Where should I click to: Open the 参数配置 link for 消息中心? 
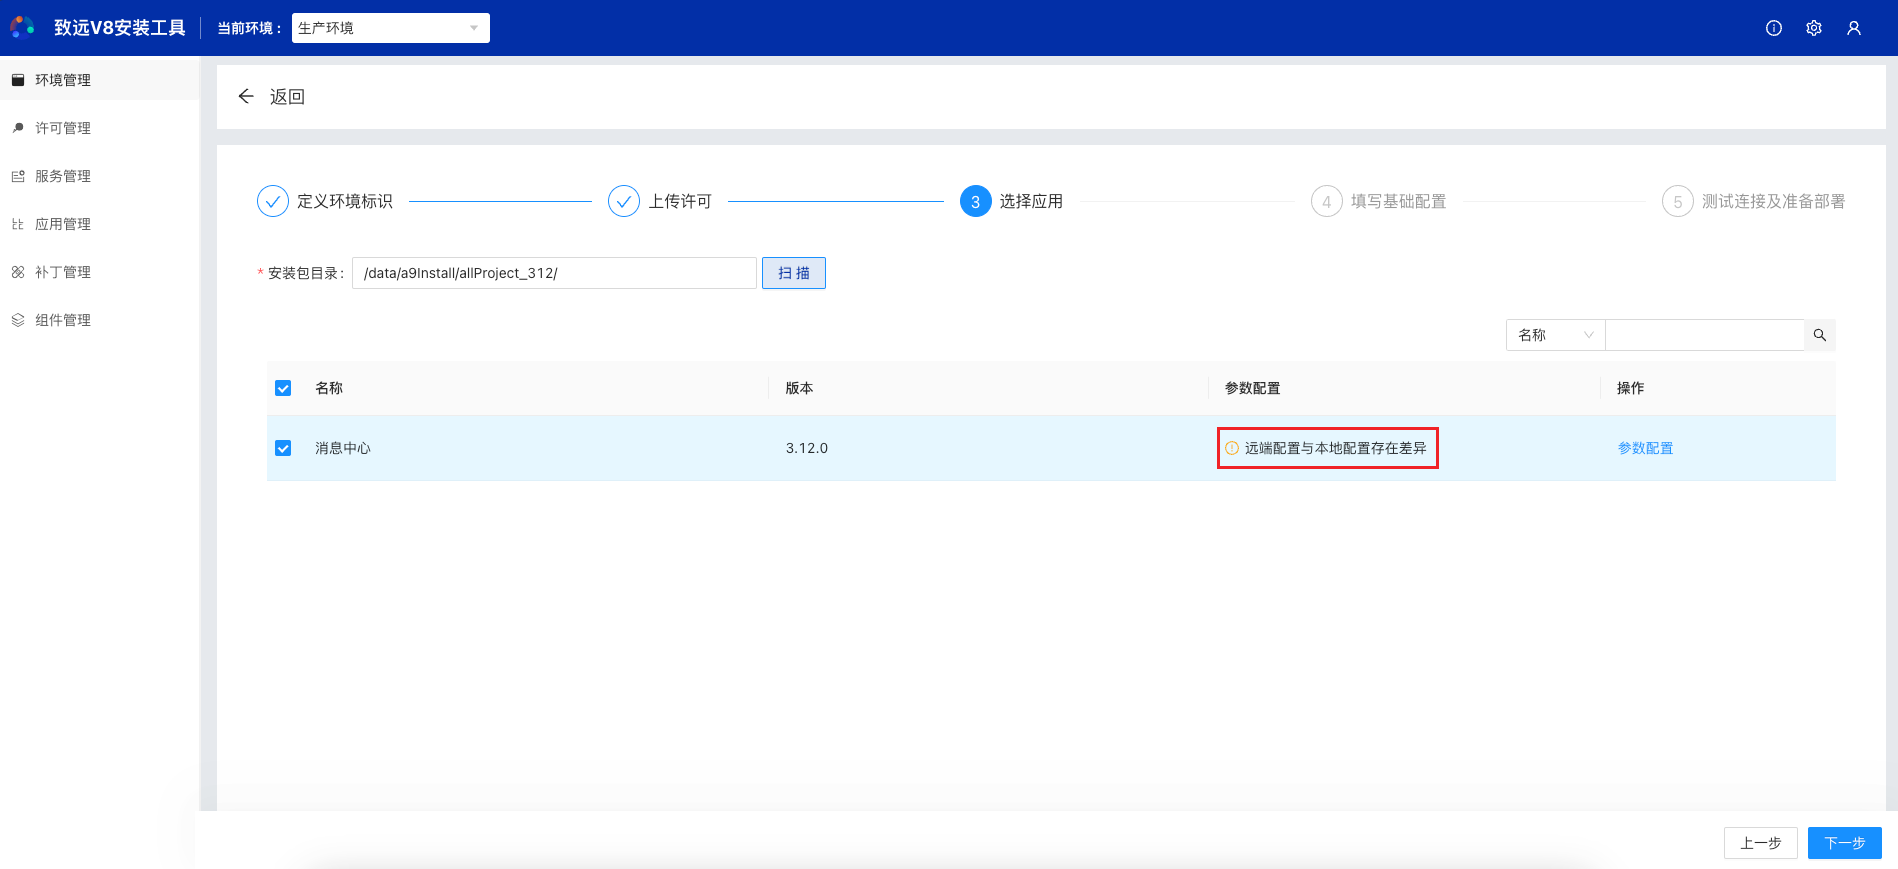click(x=1645, y=448)
